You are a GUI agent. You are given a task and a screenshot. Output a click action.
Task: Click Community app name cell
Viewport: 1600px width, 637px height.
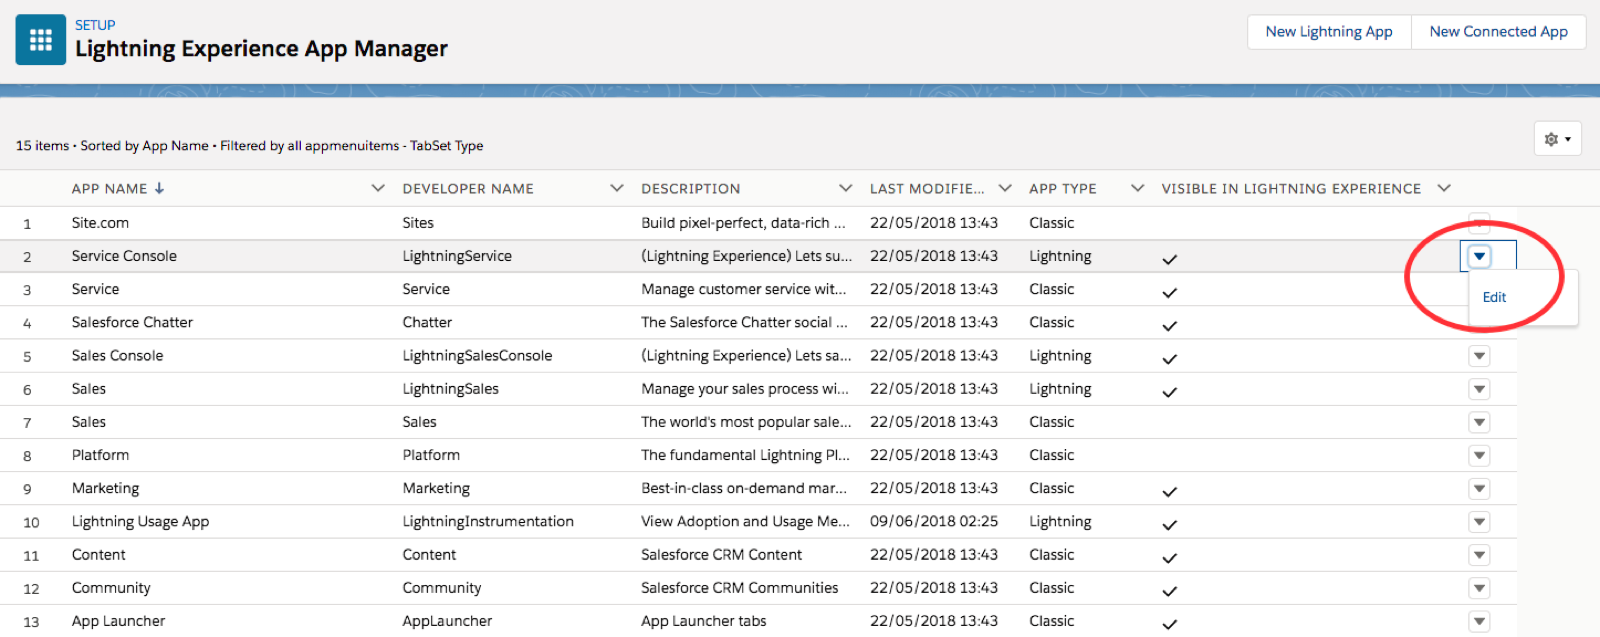(x=111, y=588)
